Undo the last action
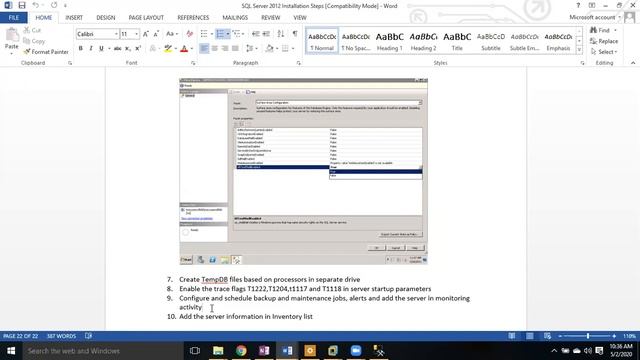This screenshot has height=360, width=640. [x=36, y=6]
